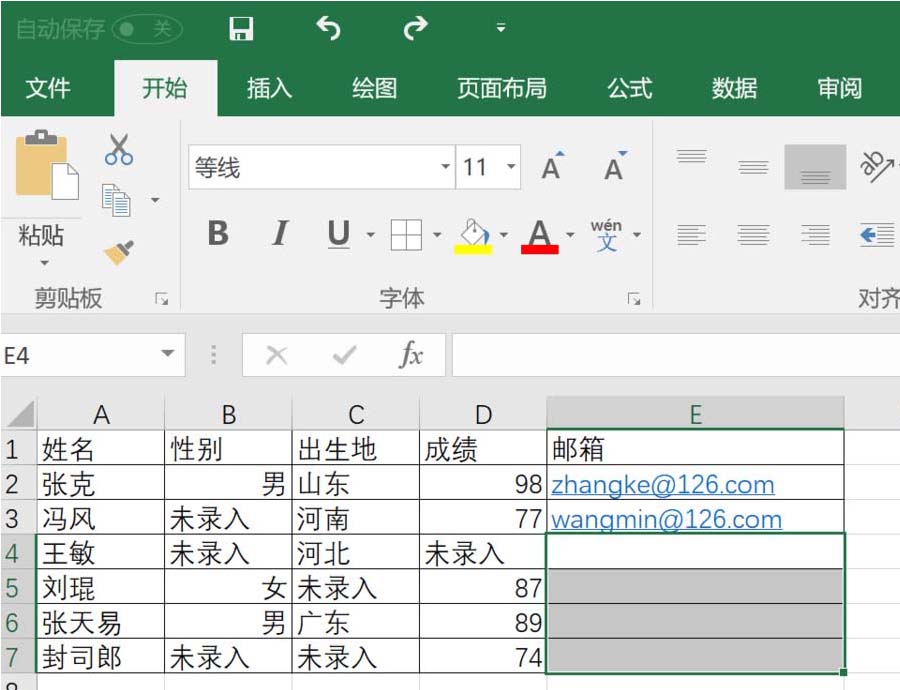The height and width of the screenshot is (690, 900).
Task: Click the cell with score 98
Action: [483, 483]
